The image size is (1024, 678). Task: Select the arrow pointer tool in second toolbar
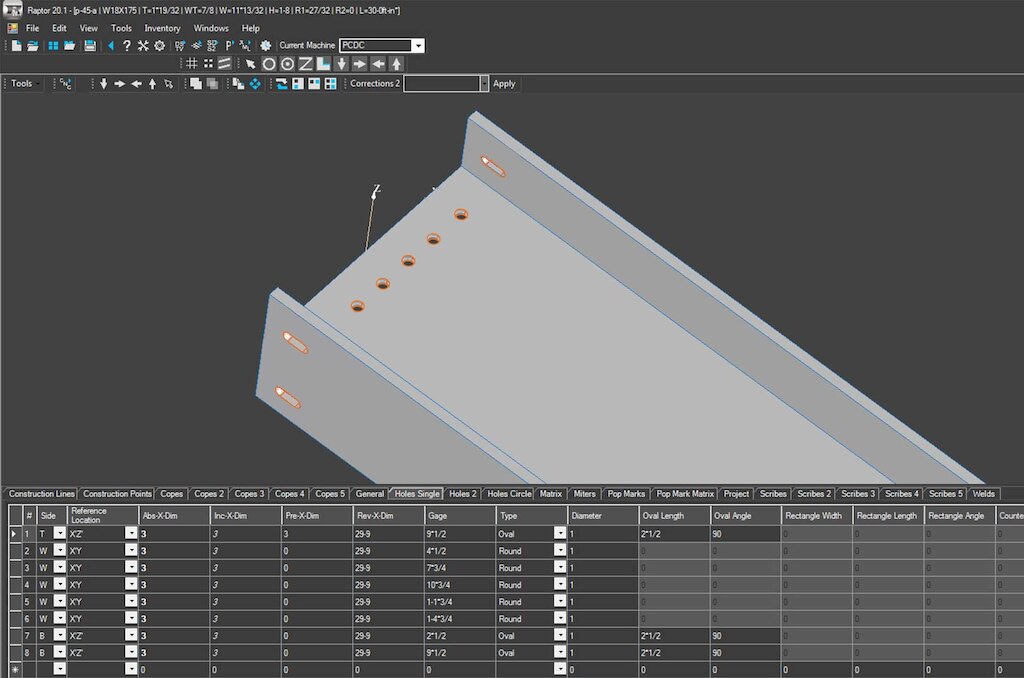click(250, 63)
